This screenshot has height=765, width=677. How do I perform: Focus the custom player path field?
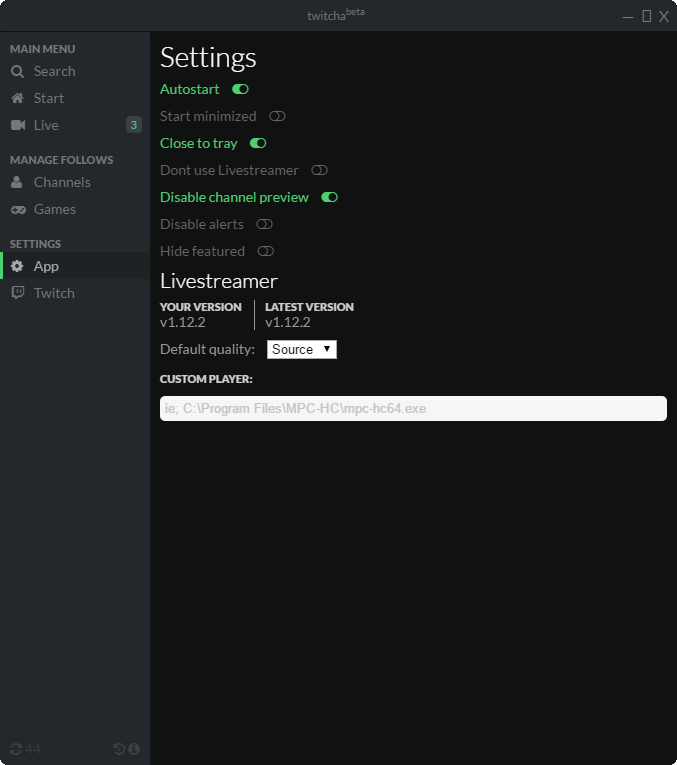click(x=413, y=408)
